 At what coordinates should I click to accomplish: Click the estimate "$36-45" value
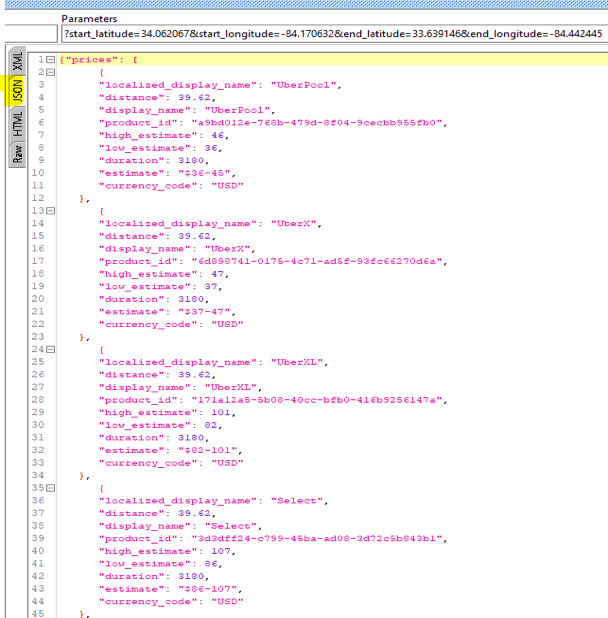pyautogui.click(x=204, y=173)
